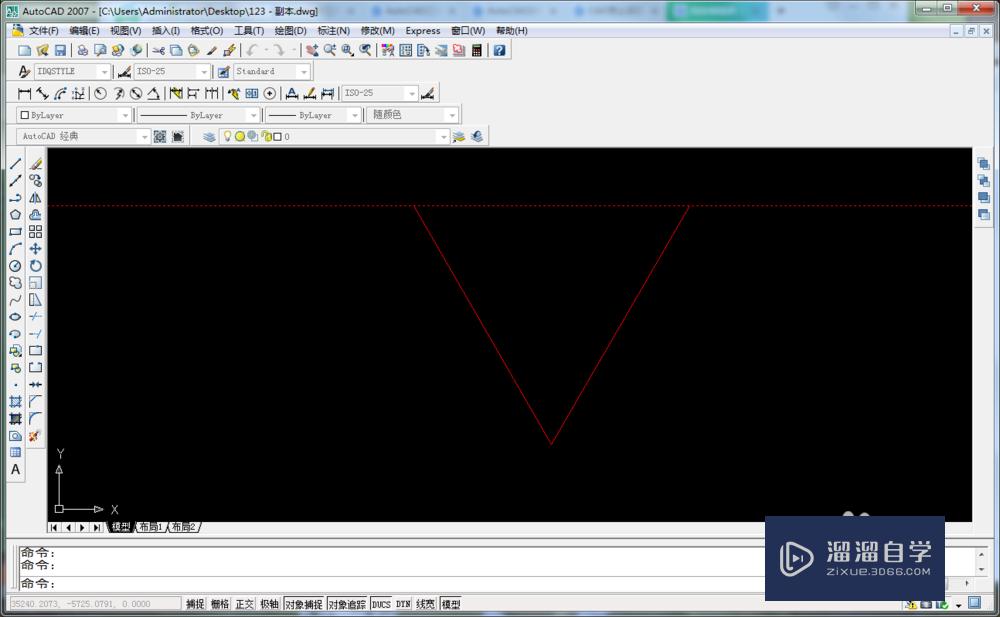
Task: Select the Polyline tool
Action: point(15,197)
